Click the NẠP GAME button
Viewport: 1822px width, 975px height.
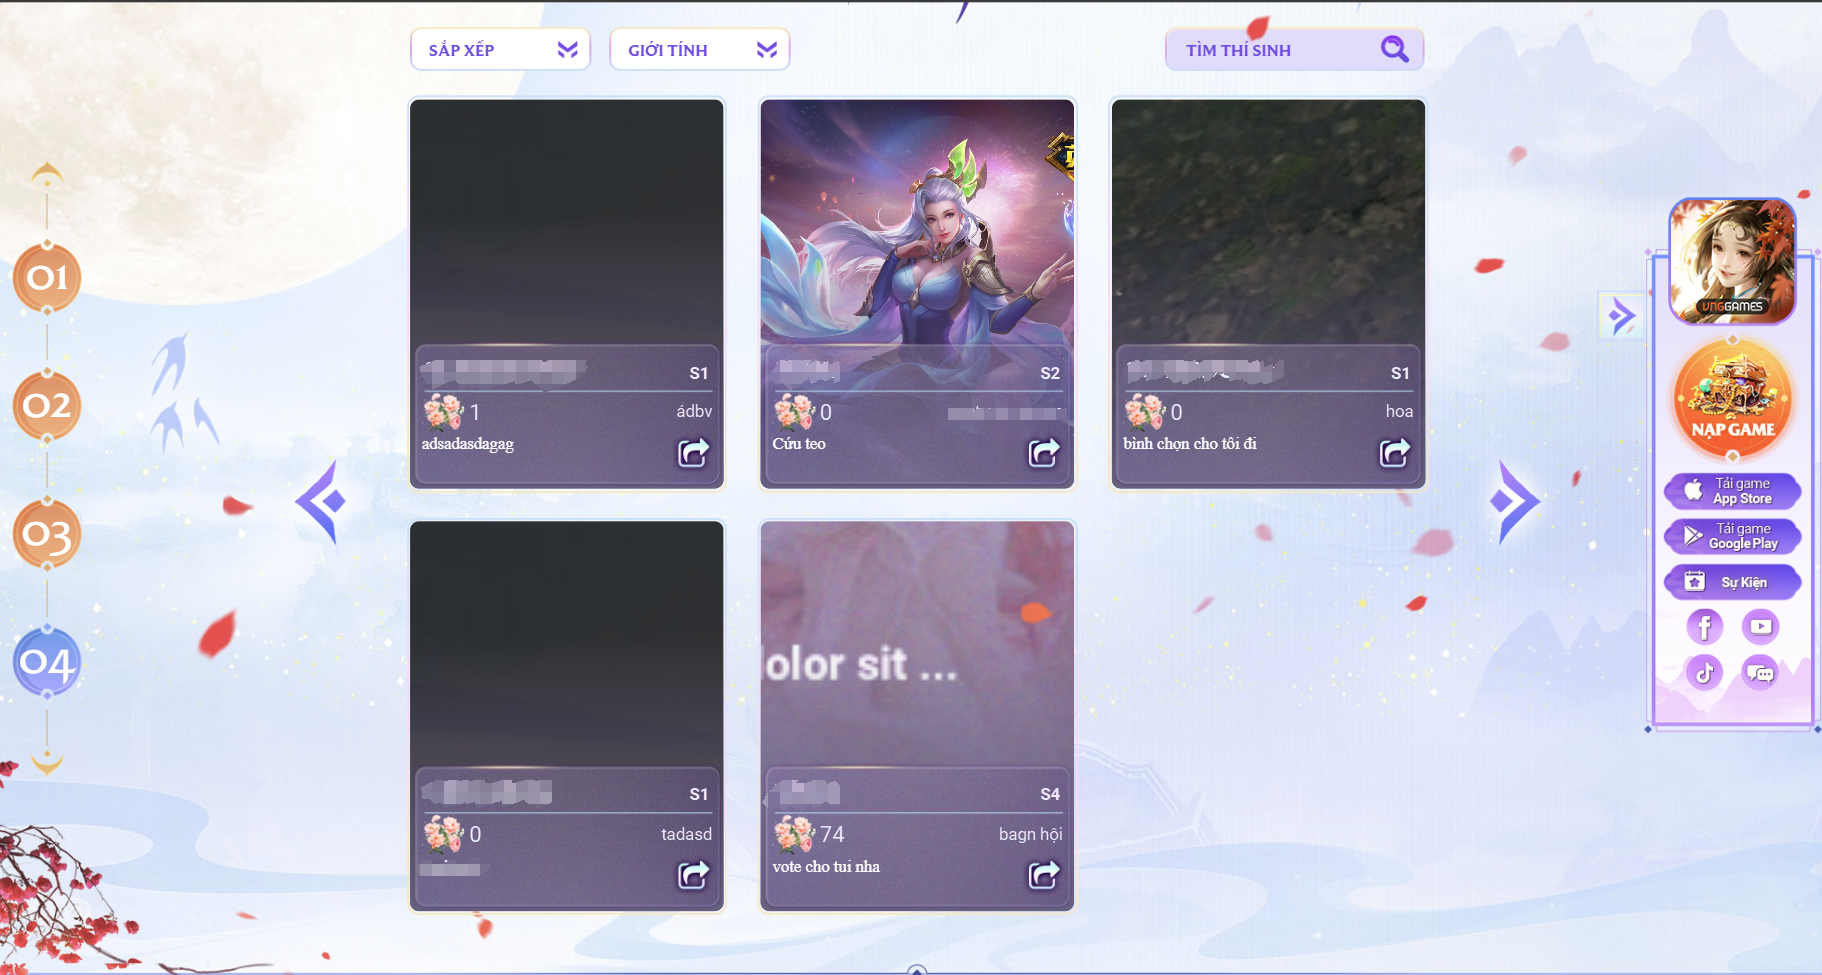point(1733,398)
